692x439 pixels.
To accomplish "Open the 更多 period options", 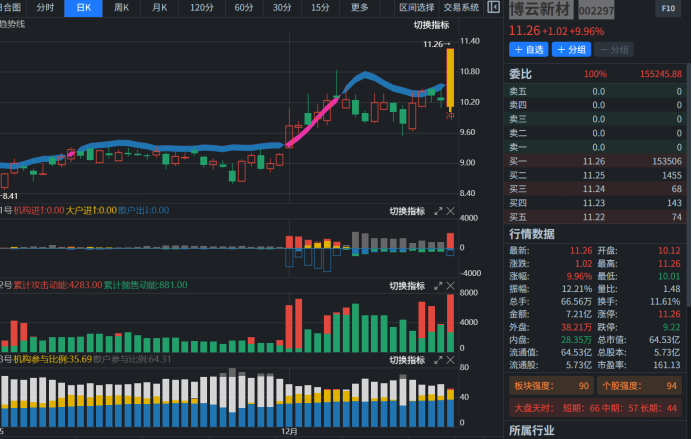I will coord(360,8).
